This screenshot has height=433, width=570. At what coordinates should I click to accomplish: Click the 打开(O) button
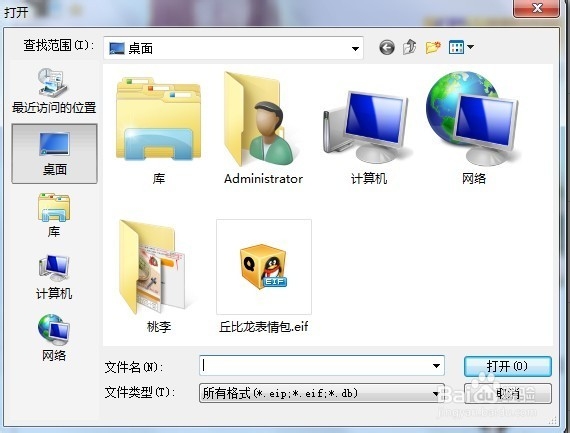507,366
